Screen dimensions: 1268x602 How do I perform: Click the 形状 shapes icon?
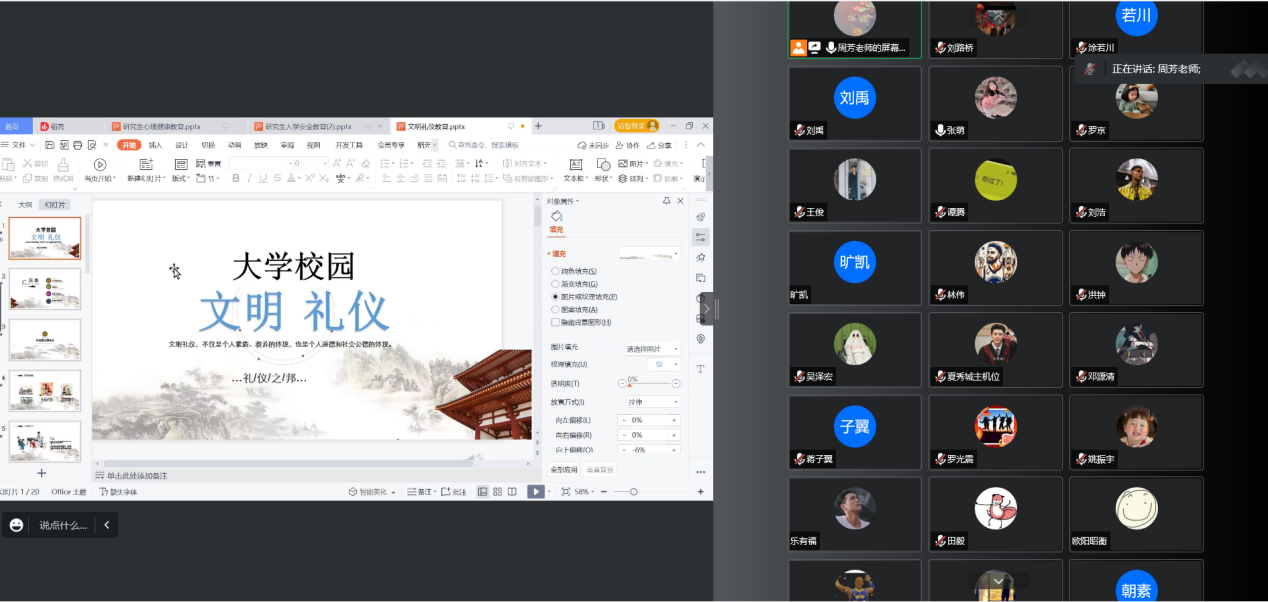click(x=602, y=169)
